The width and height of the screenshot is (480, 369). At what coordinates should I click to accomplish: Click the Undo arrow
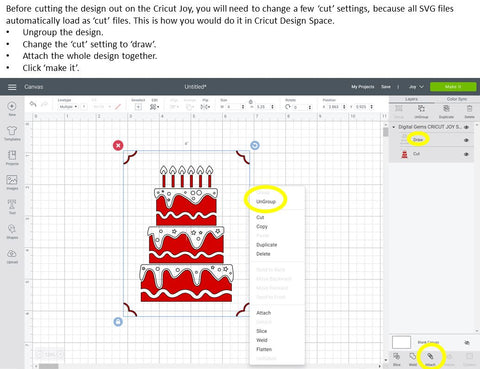[x=33, y=104]
